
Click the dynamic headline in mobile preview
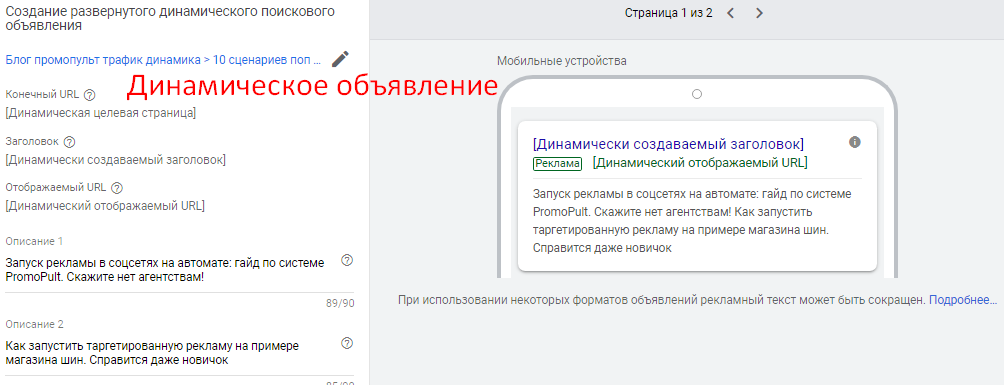[x=668, y=143]
